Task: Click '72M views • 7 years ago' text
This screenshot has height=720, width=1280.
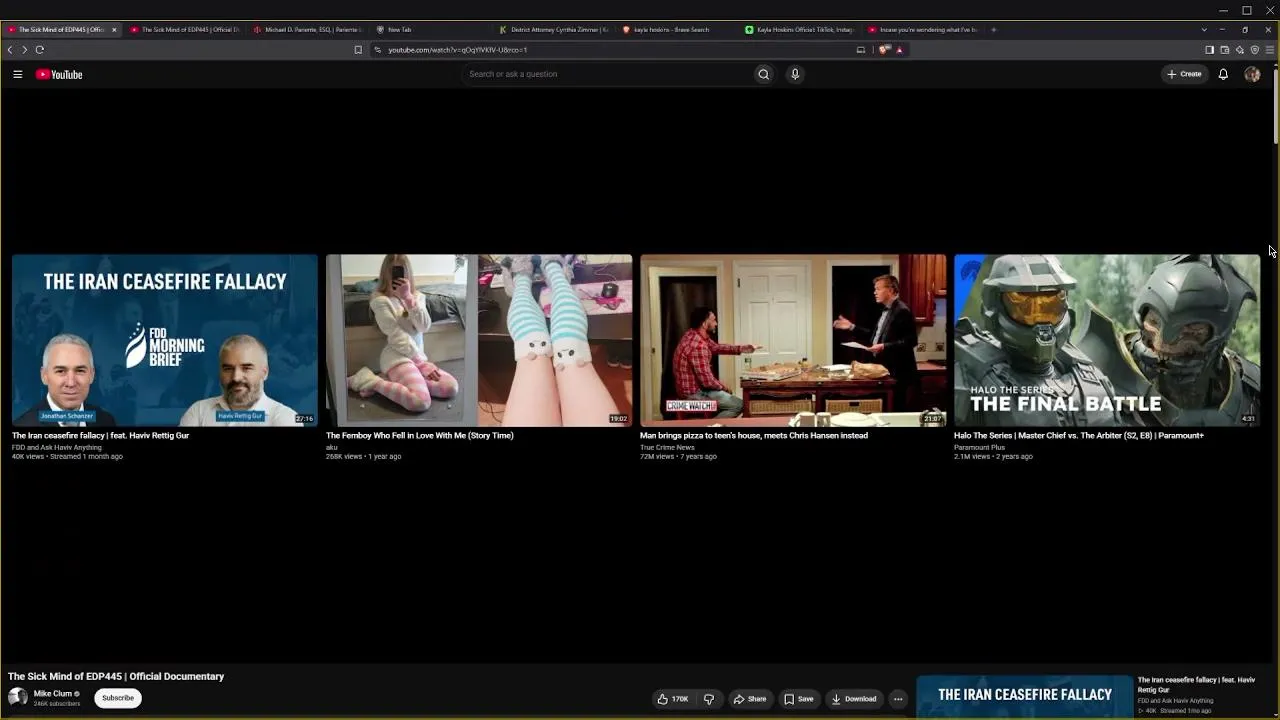Action: pyautogui.click(x=677, y=457)
